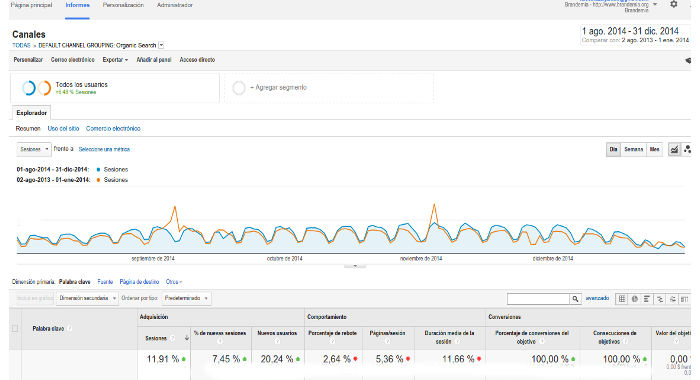
Task: Click the orange spike in September chart
Action: [175, 208]
